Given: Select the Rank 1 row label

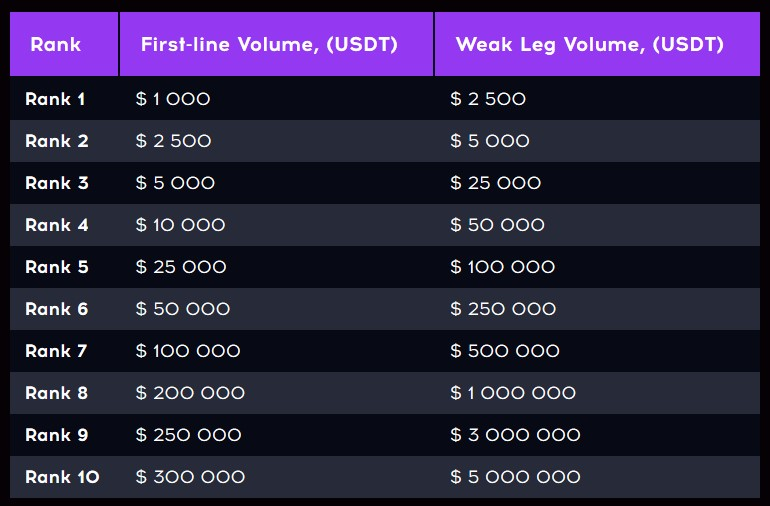Looking at the screenshot, I should 55,99.
